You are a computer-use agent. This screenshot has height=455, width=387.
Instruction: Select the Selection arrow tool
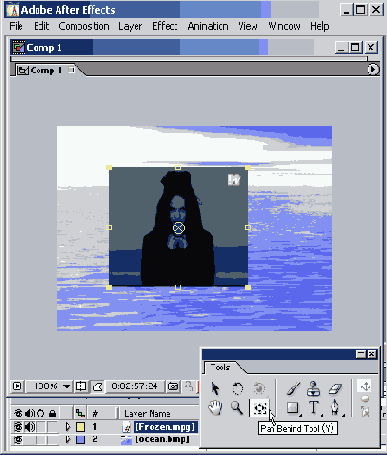tap(215, 389)
